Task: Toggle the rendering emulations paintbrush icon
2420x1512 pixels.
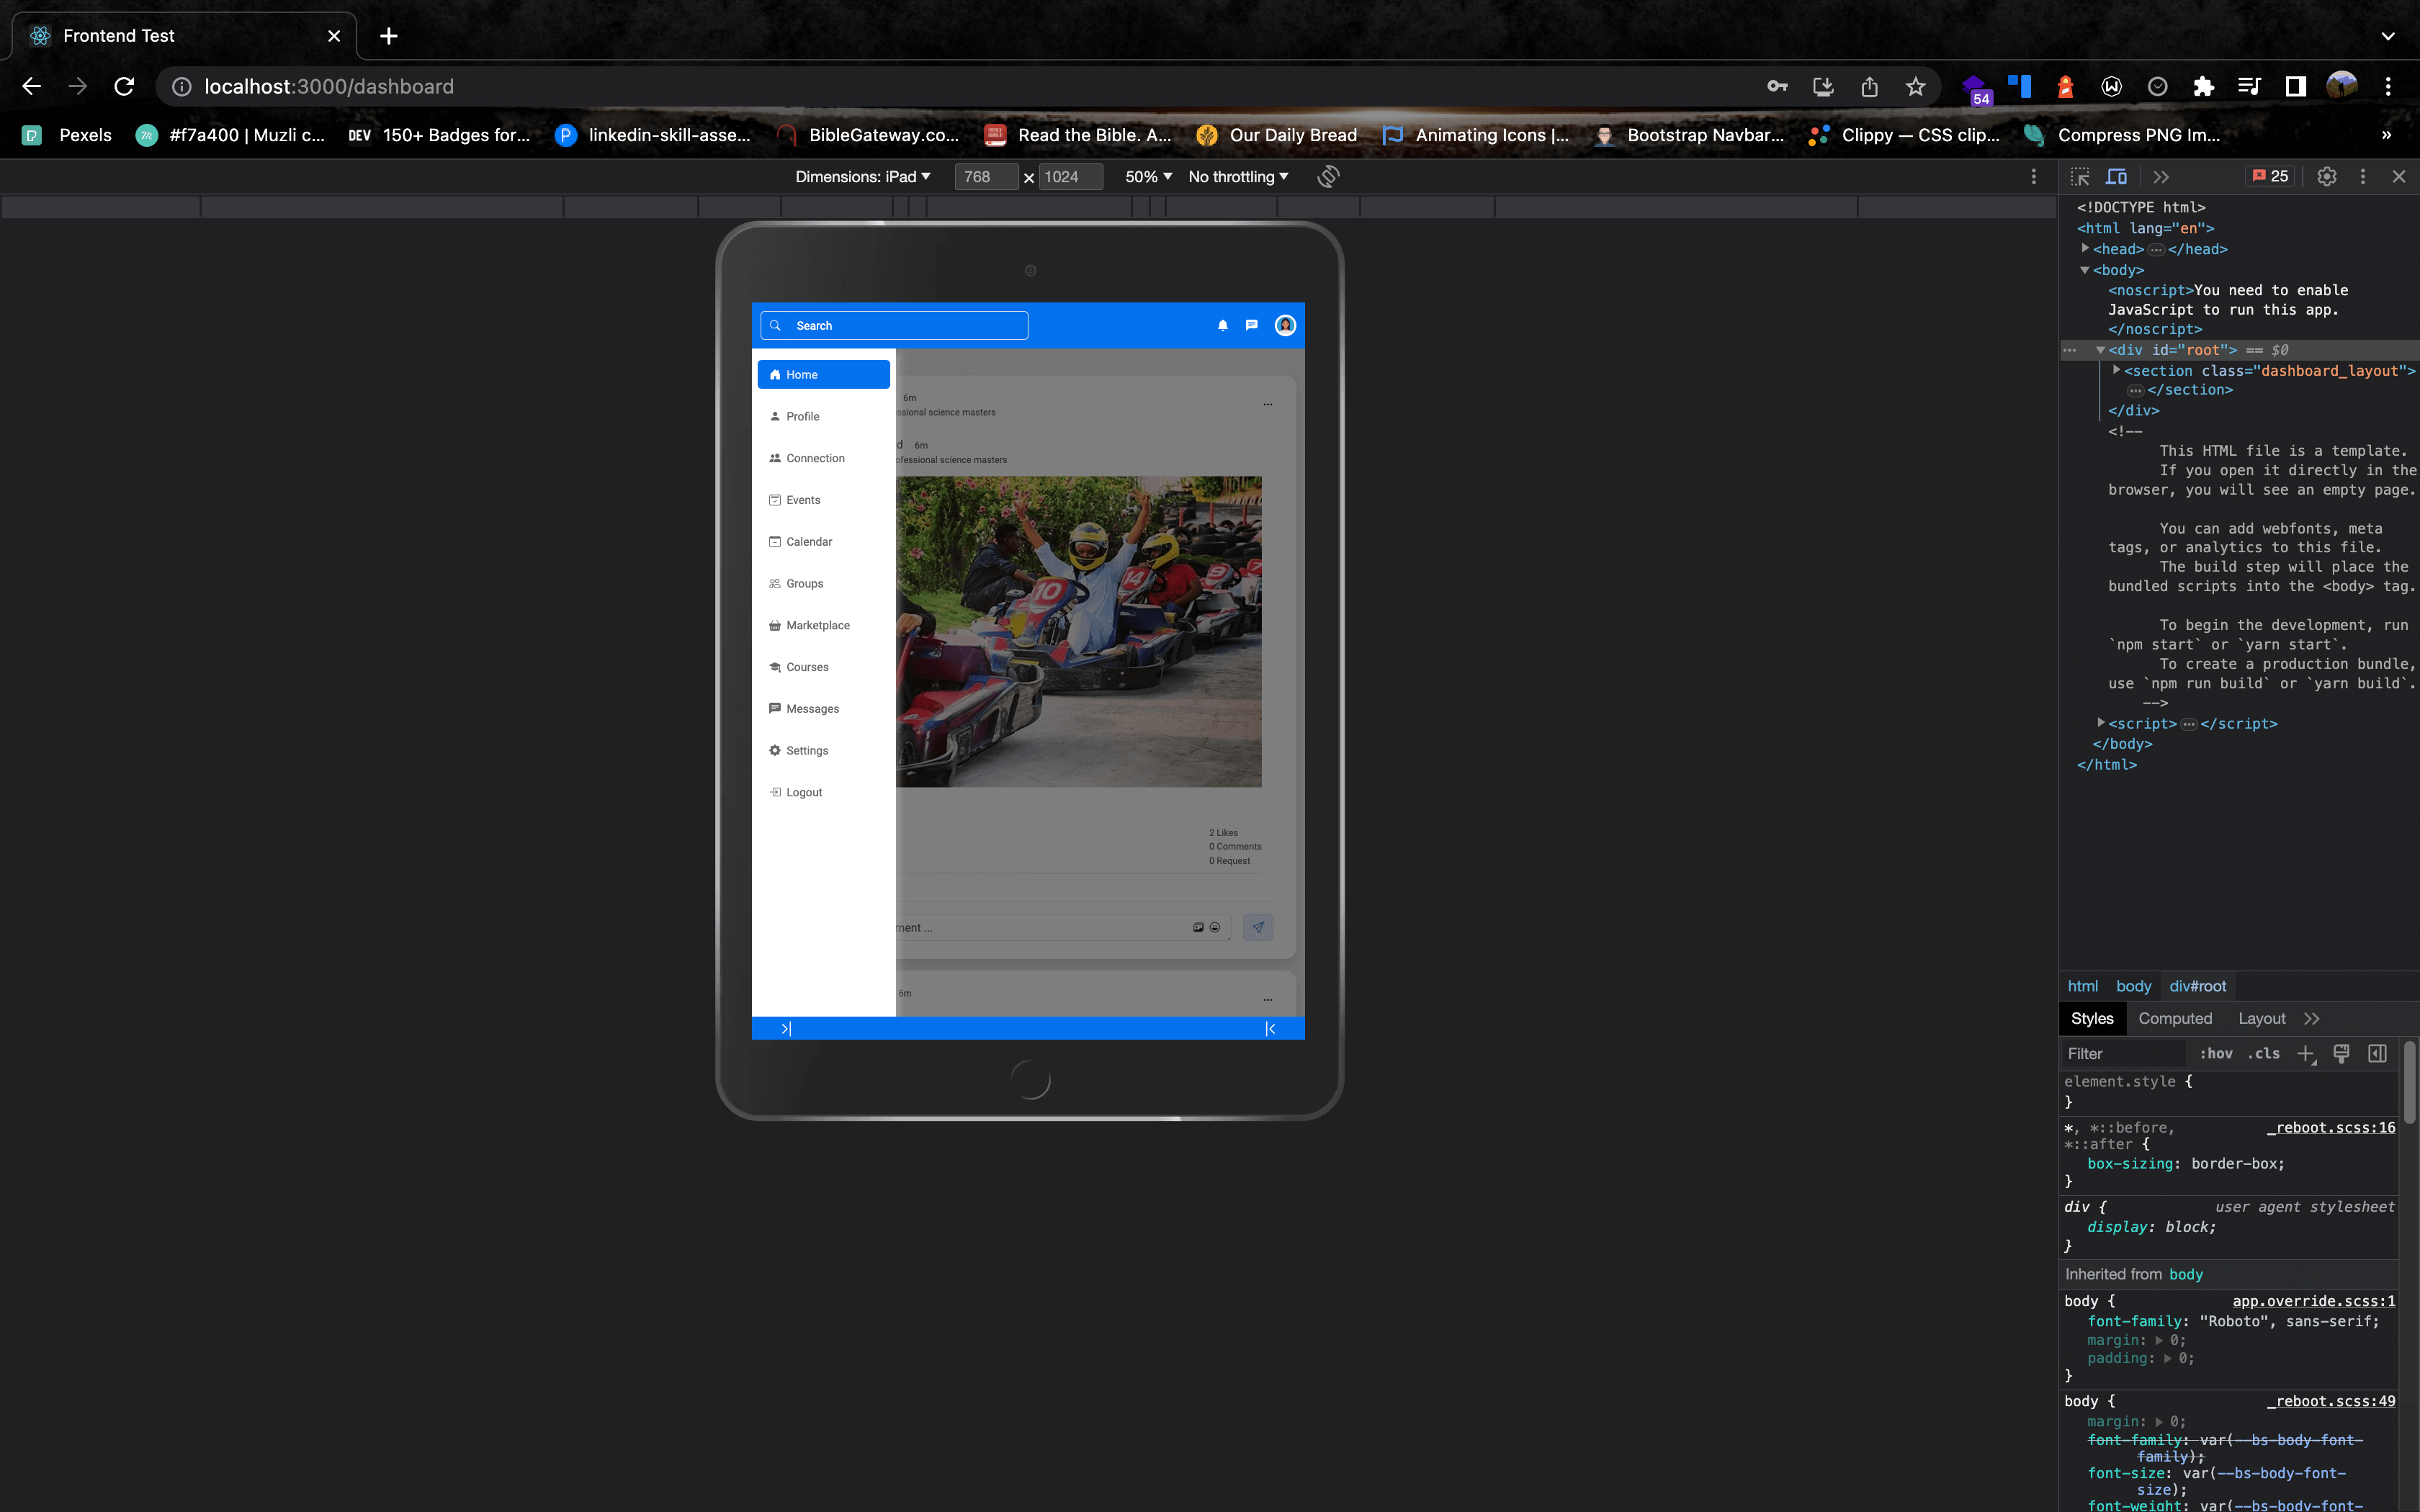Action: pyautogui.click(x=2341, y=1054)
